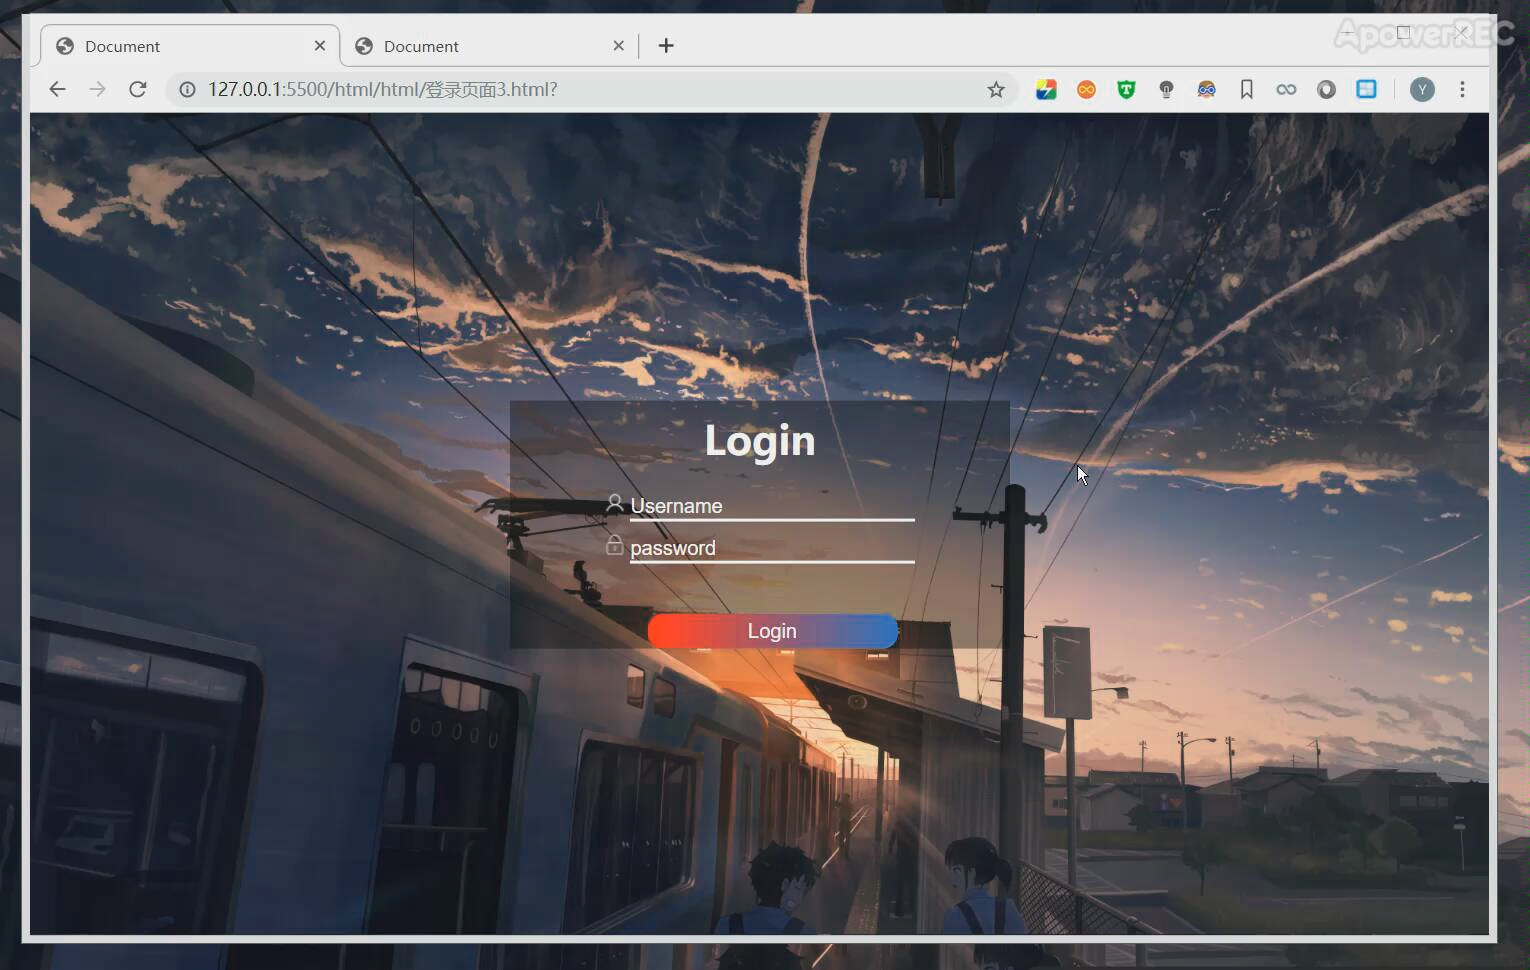
Task: Open the grey infinity extension
Action: point(1286,90)
